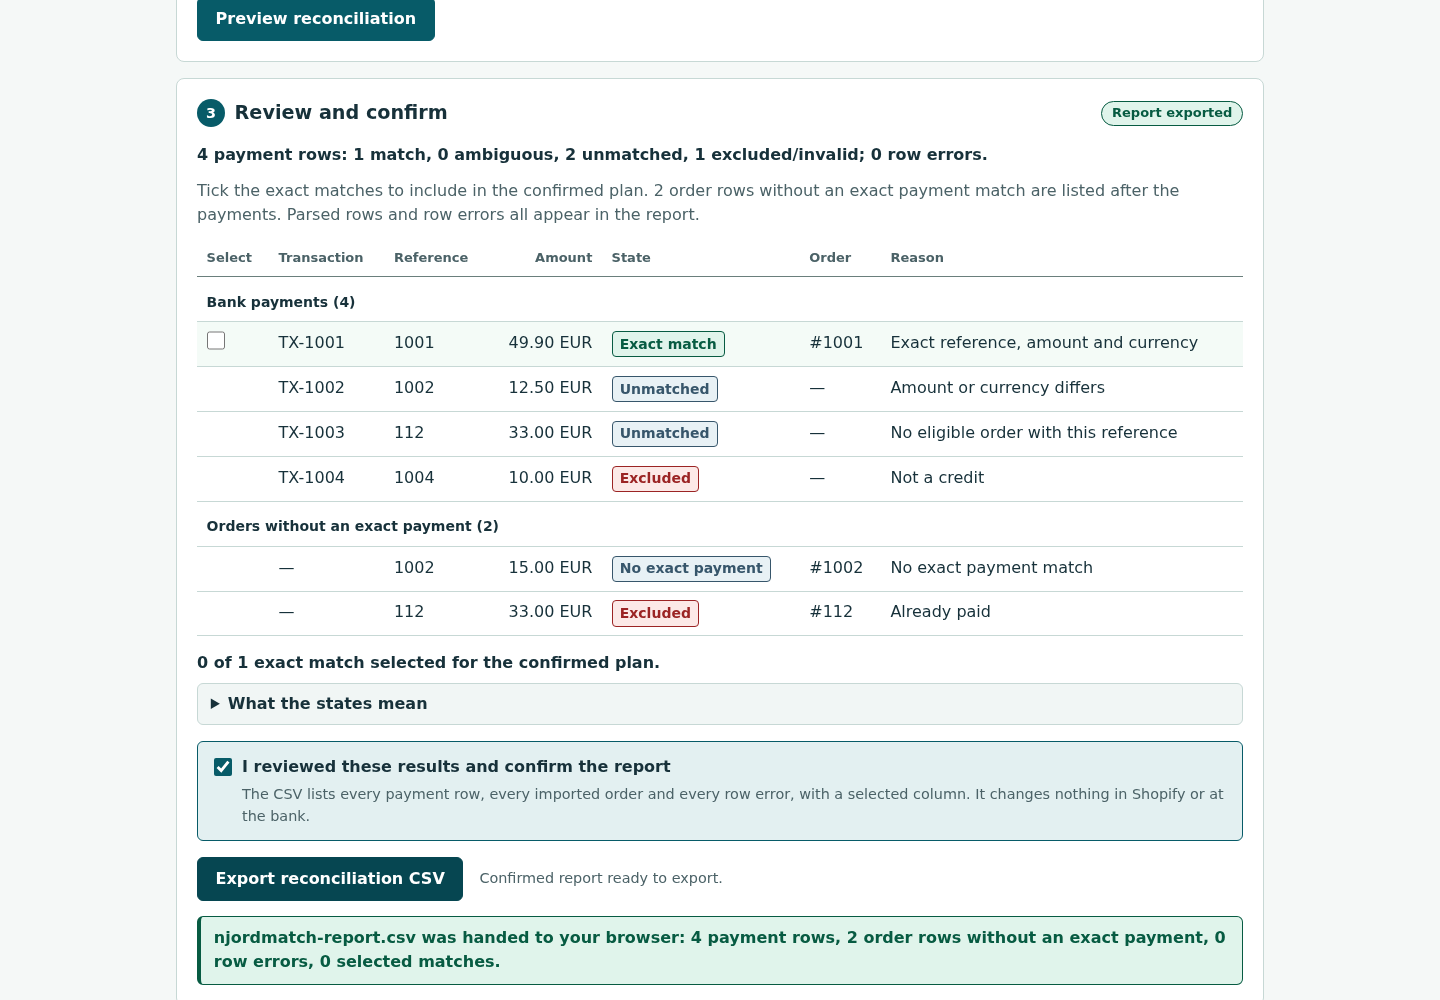Image resolution: width=1440 pixels, height=1000 pixels.
Task: Uncheck the reviewed-results confirmation checkbox
Action: 223,767
